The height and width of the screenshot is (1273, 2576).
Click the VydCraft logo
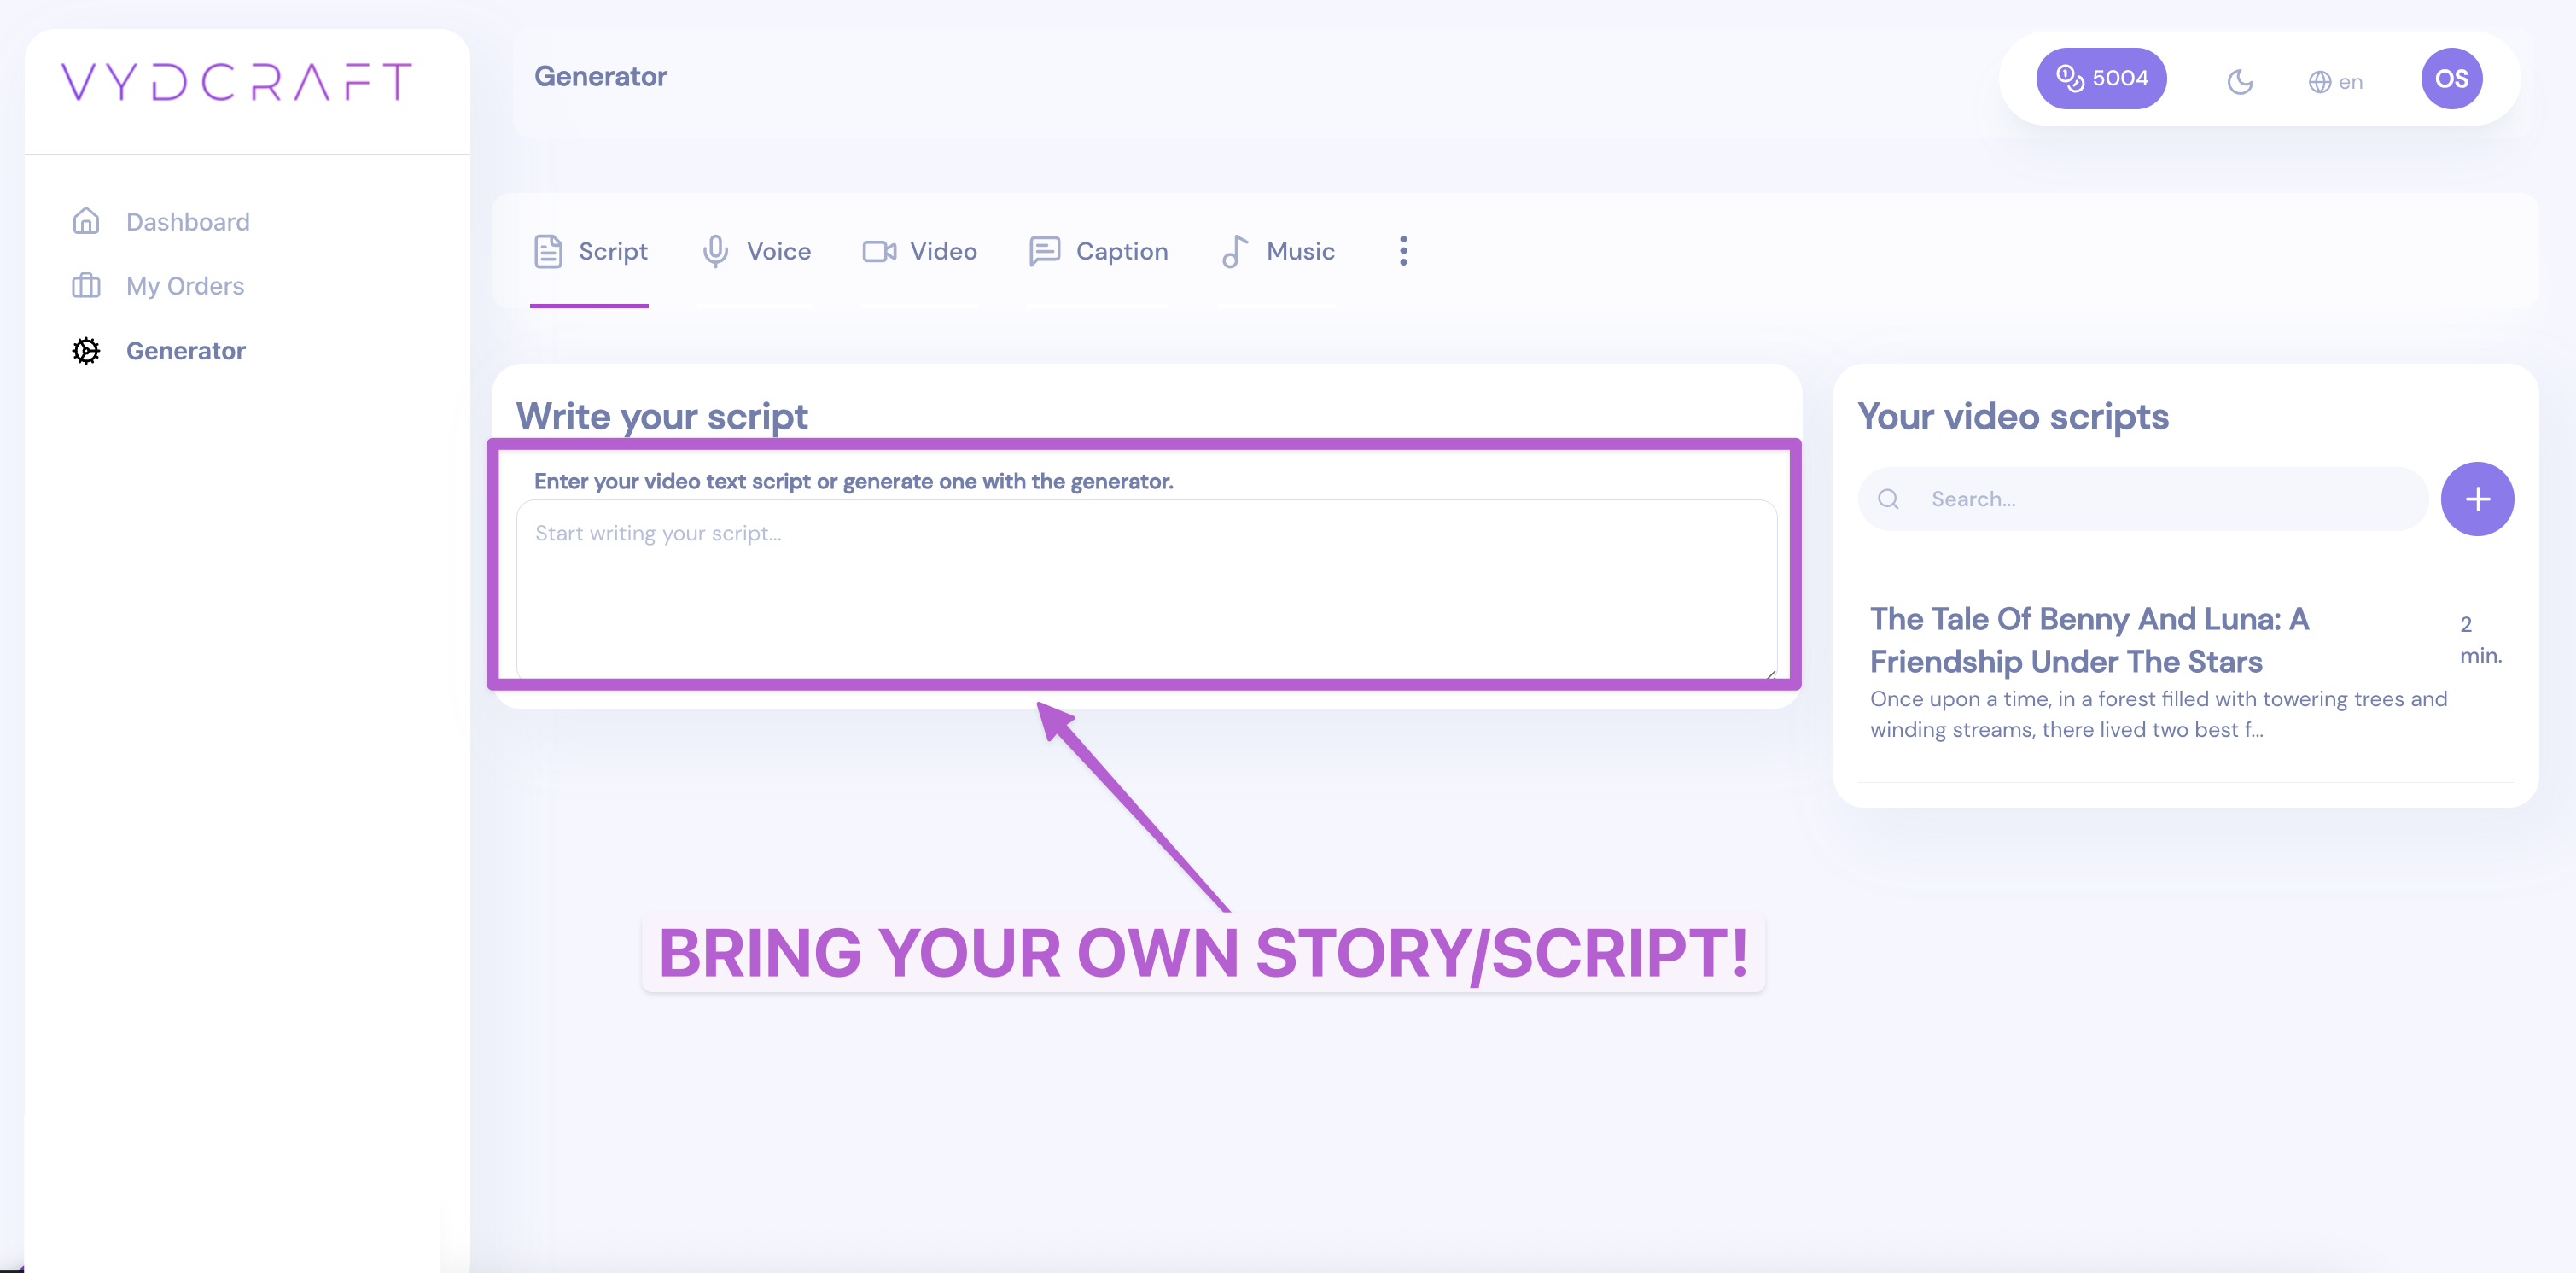(x=236, y=82)
